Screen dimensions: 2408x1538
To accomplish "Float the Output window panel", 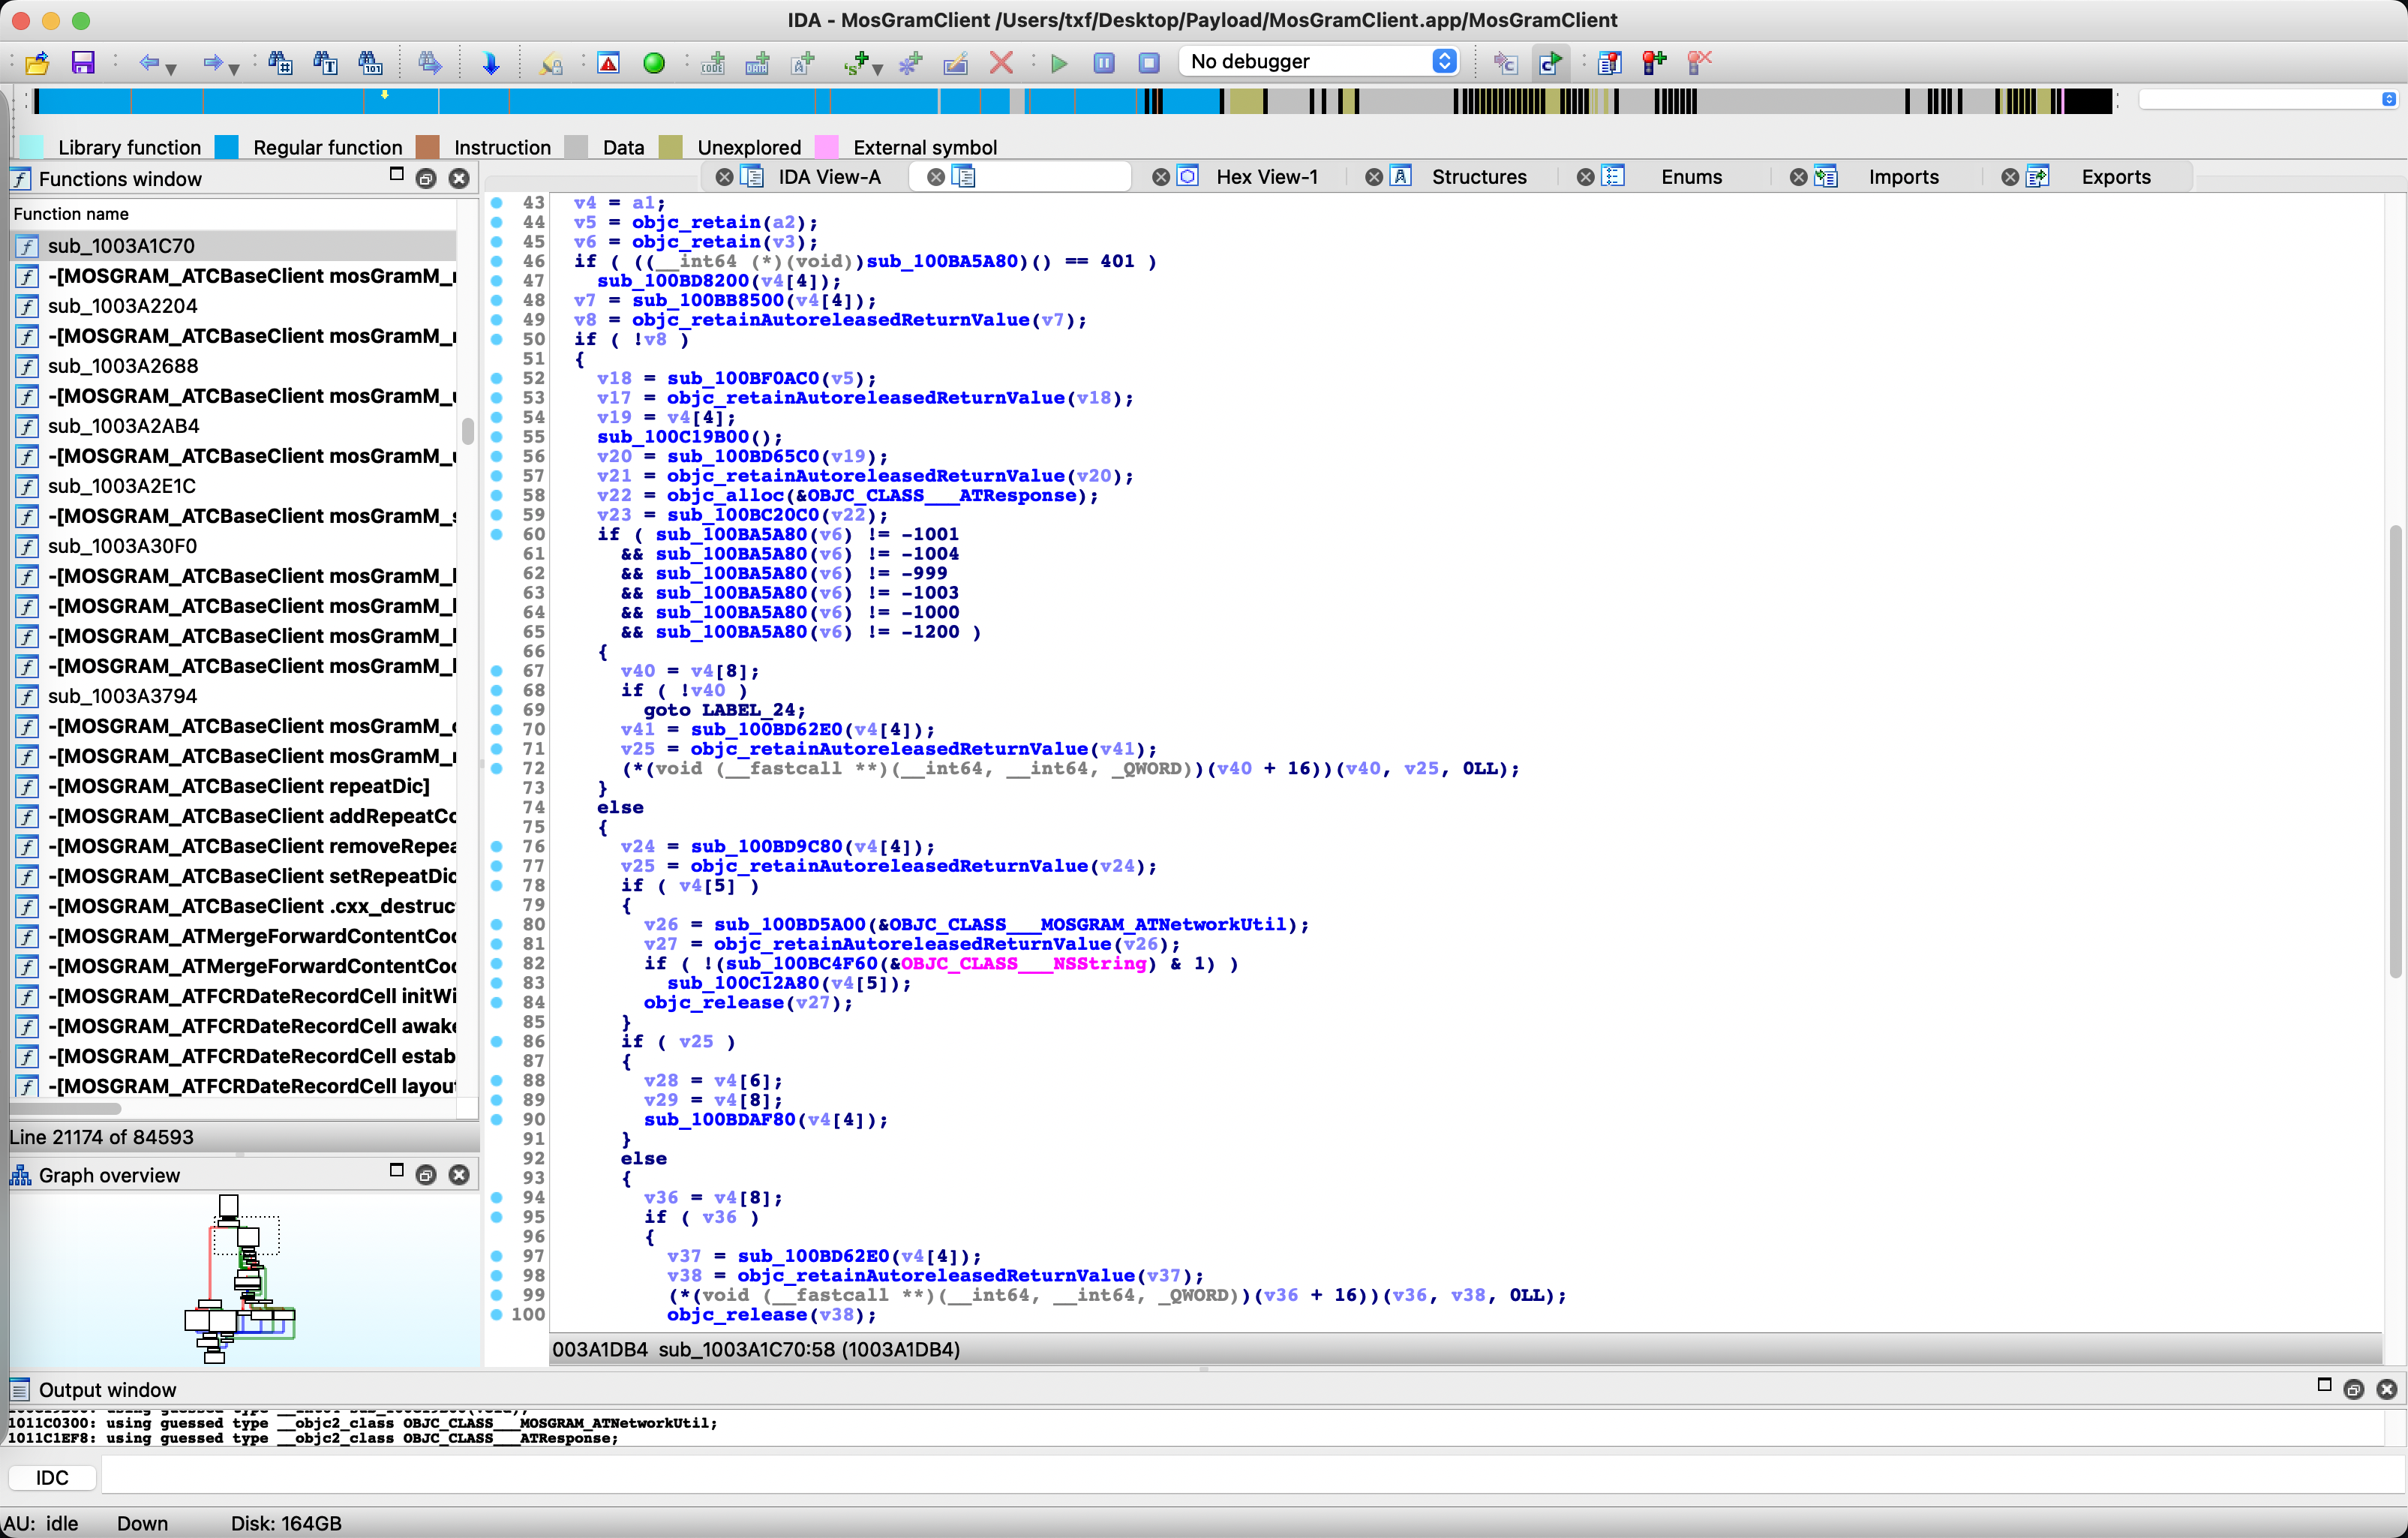I will coord(2354,1389).
